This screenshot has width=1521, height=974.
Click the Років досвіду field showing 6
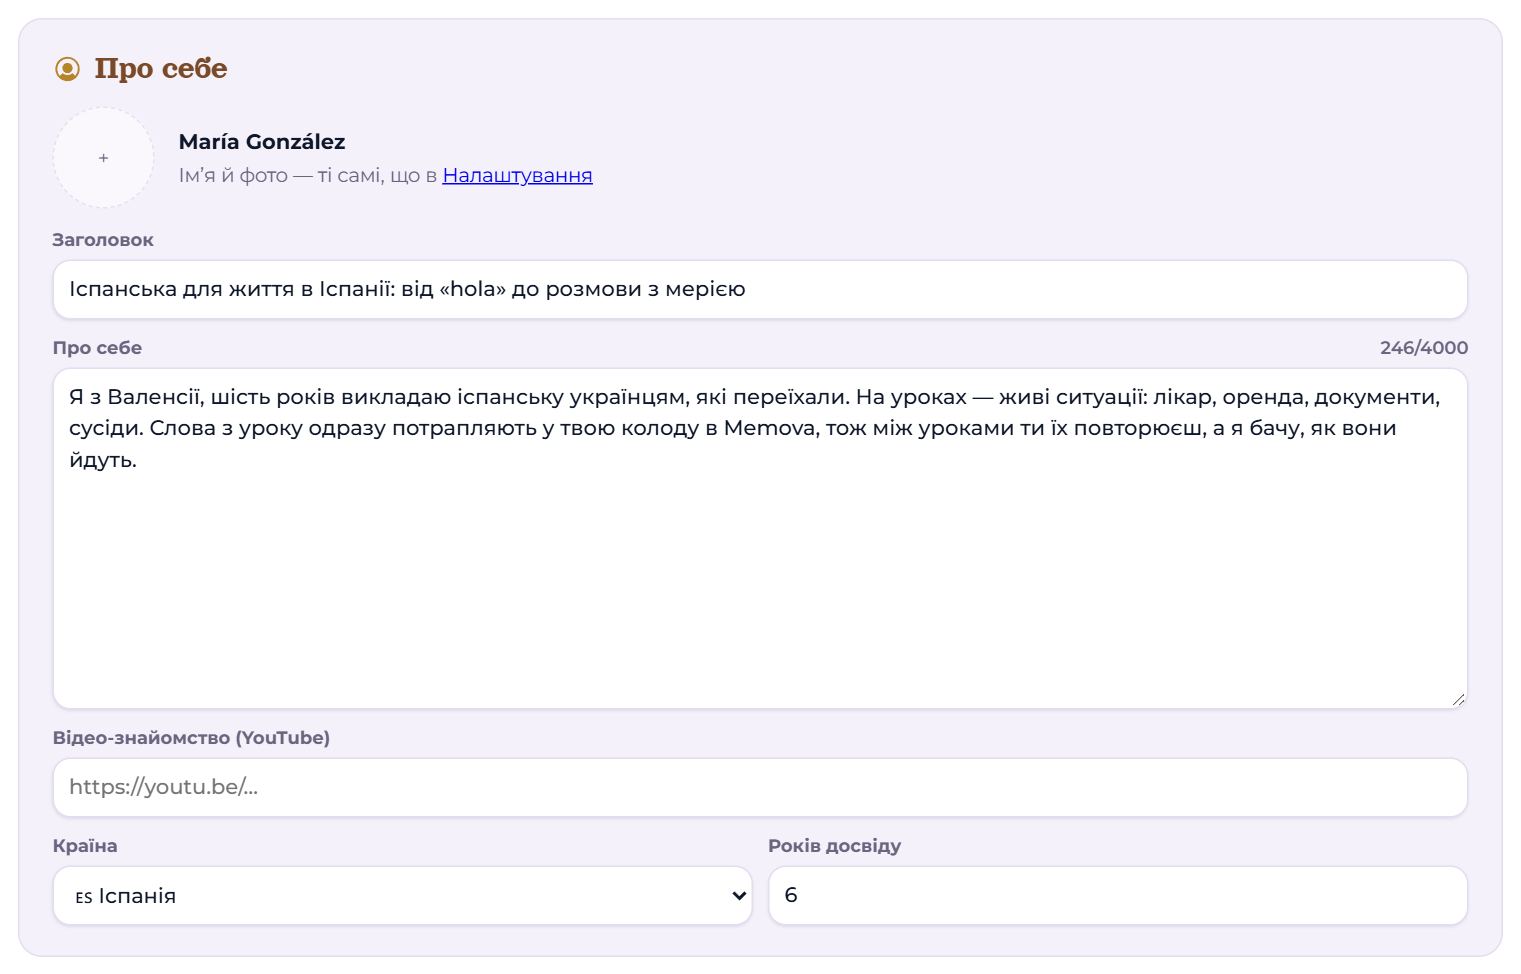(x=1118, y=895)
